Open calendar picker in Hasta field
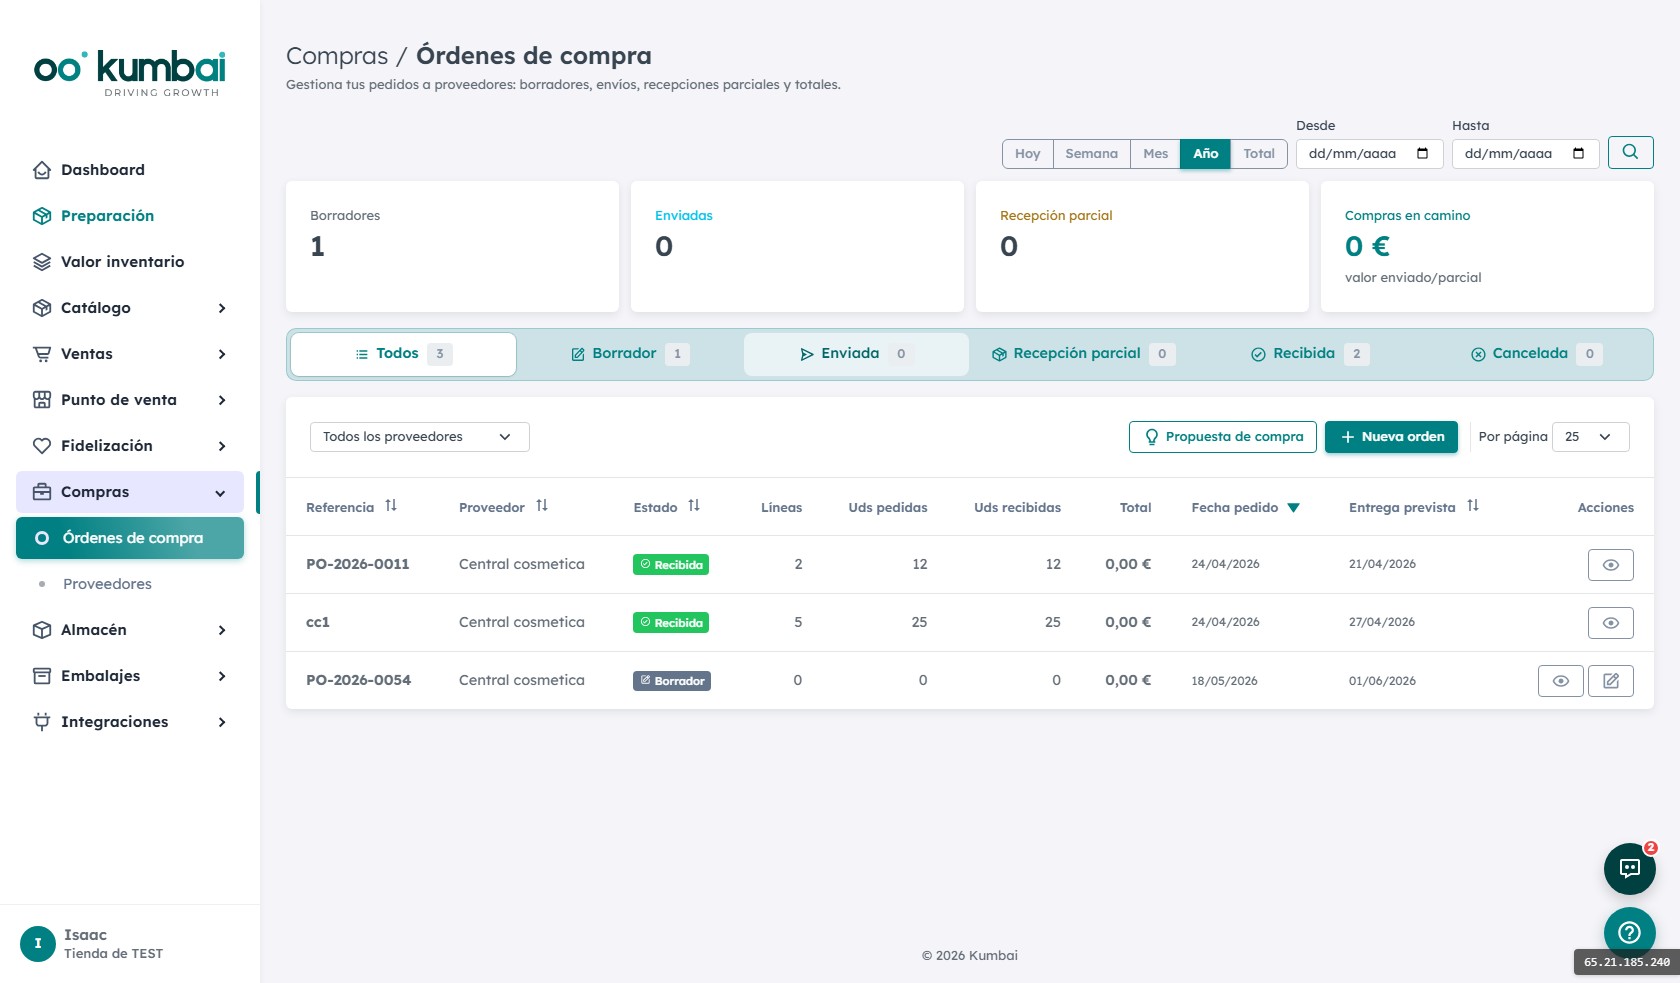1680x983 pixels. (1578, 153)
